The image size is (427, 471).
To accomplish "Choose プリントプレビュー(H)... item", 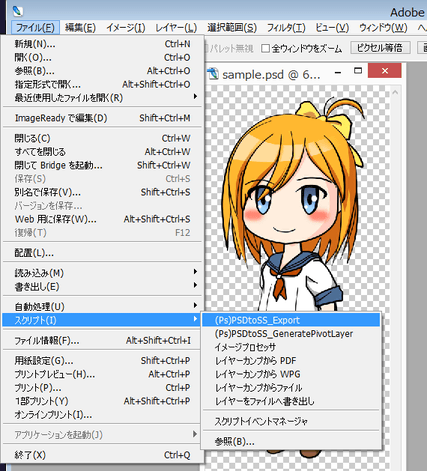I will coord(102,374).
